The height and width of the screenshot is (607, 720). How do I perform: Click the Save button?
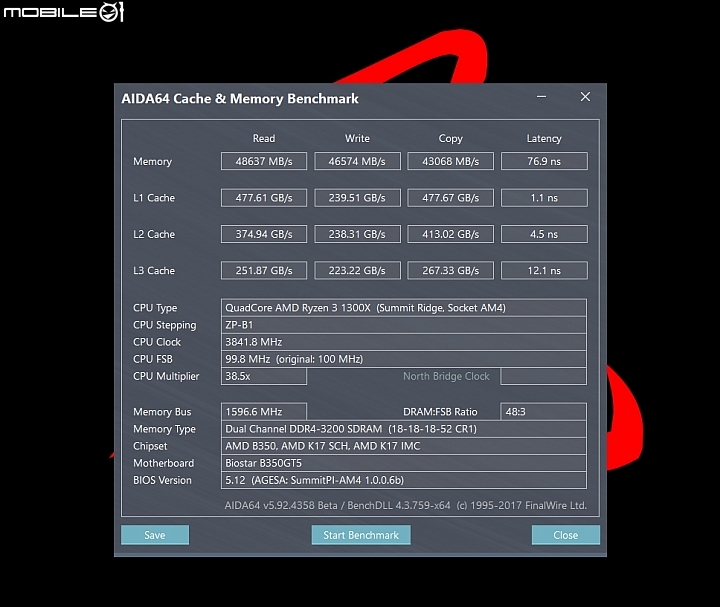155,535
